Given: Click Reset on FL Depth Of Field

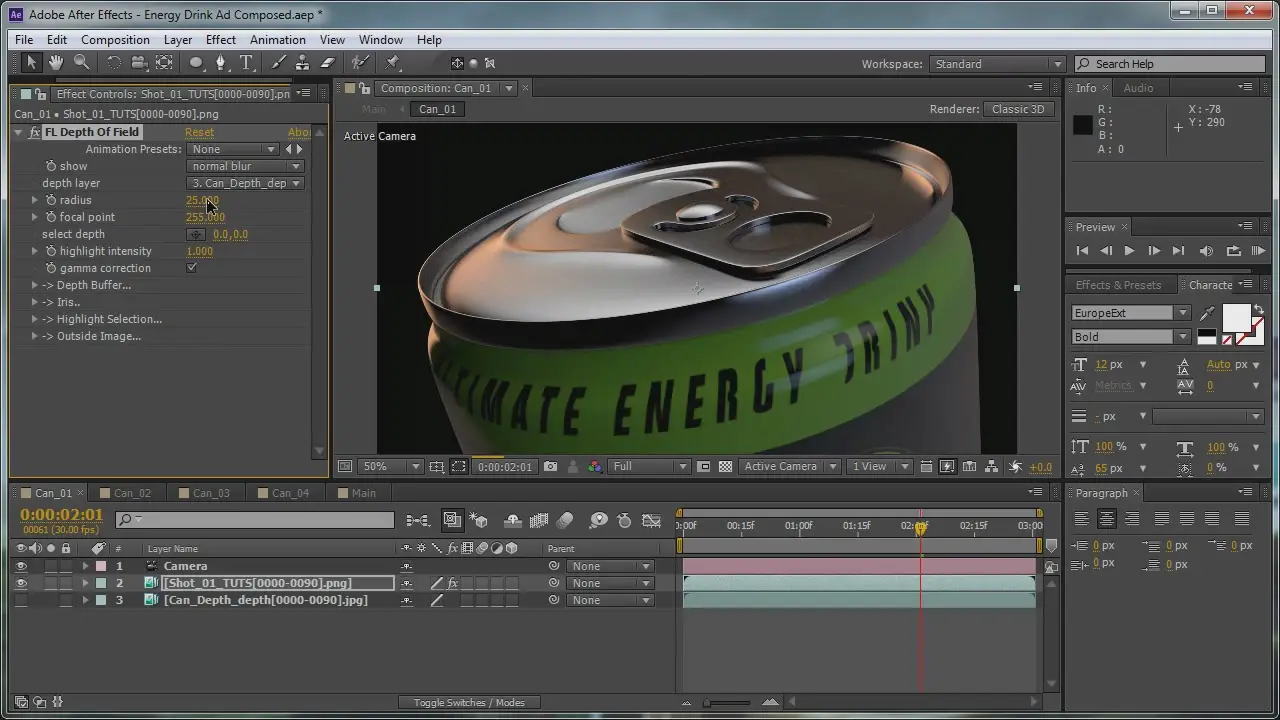Looking at the screenshot, I should [x=199, y=132].
